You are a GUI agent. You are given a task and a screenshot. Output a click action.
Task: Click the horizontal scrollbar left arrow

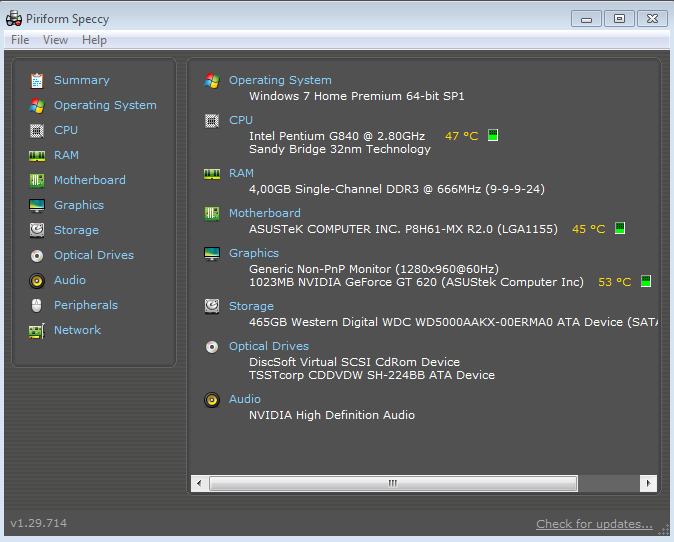(199, 483)
